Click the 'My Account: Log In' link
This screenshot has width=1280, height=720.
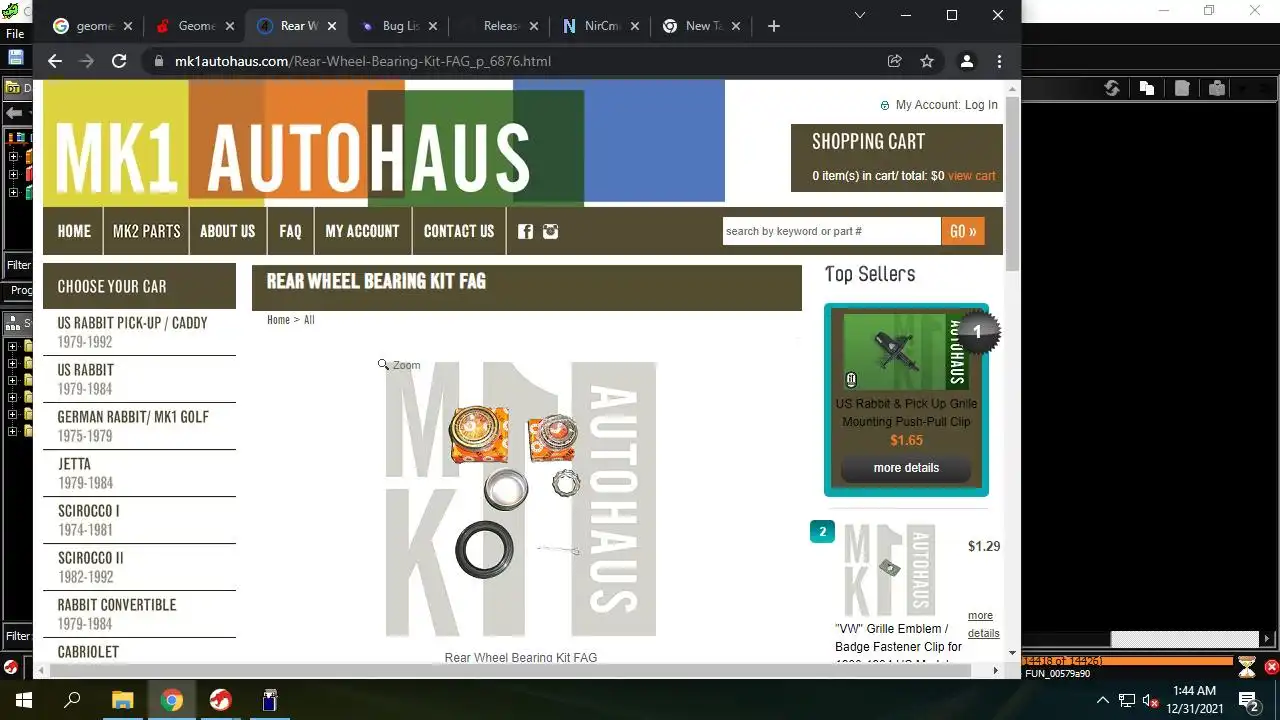pyautogui.click(x=946, y=105)
